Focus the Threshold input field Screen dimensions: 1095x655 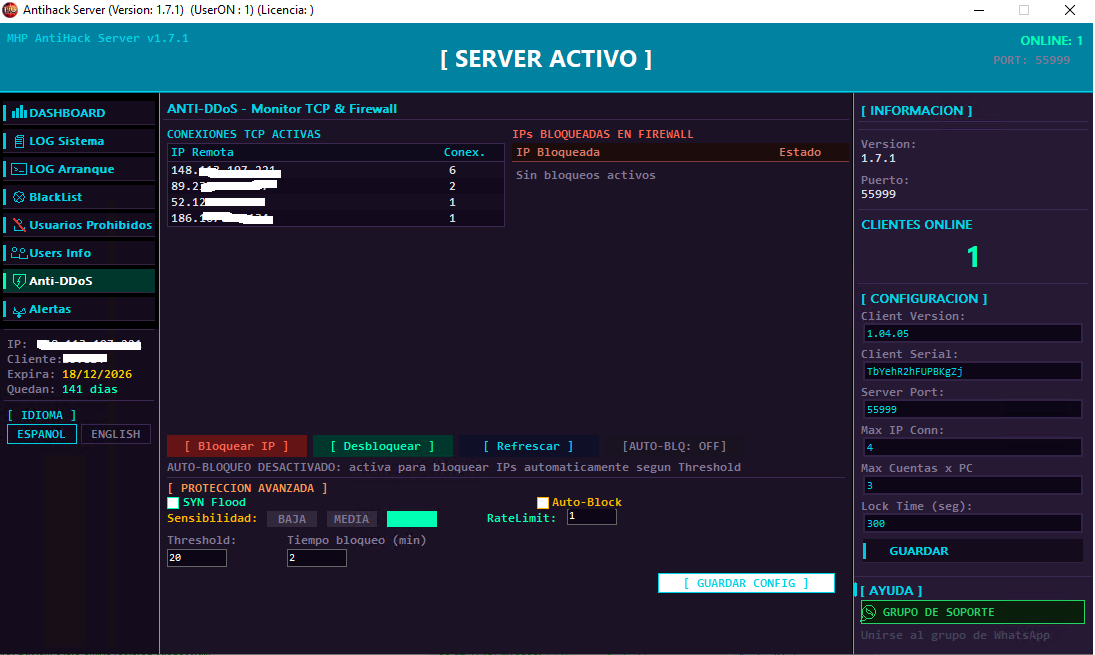(197, 558)
